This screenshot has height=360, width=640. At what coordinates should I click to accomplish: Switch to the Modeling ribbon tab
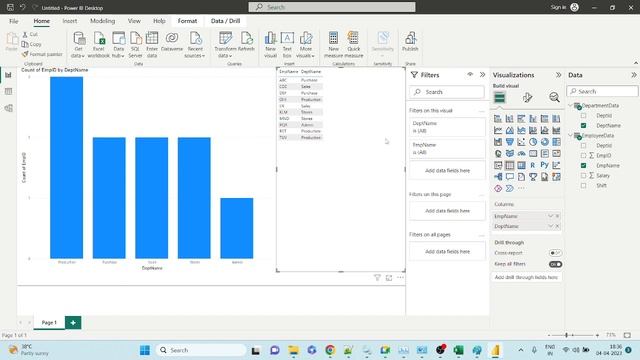click(x=102, y=21)
